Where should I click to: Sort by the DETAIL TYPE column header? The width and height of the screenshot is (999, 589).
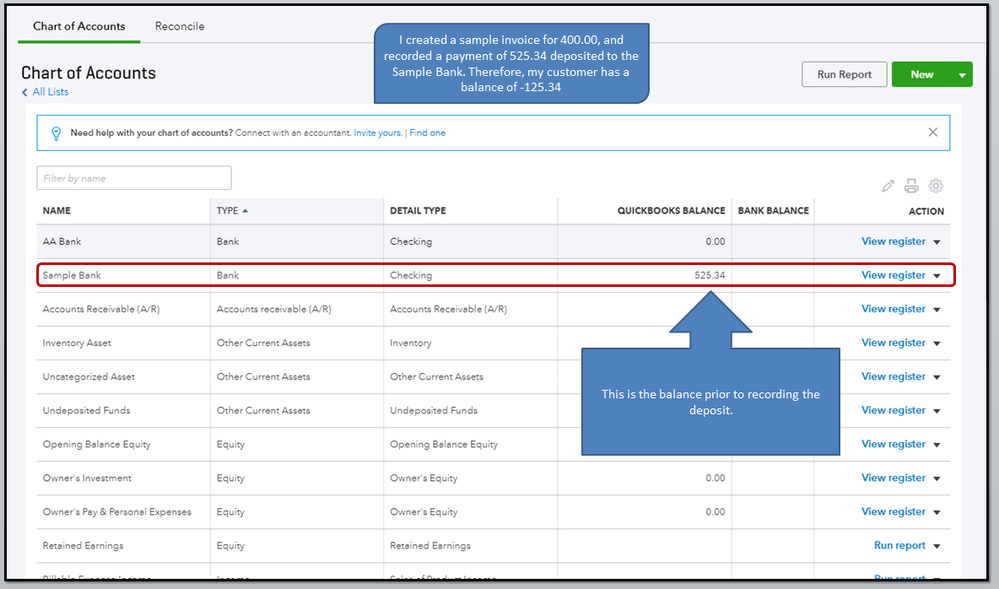pos(418,211)
